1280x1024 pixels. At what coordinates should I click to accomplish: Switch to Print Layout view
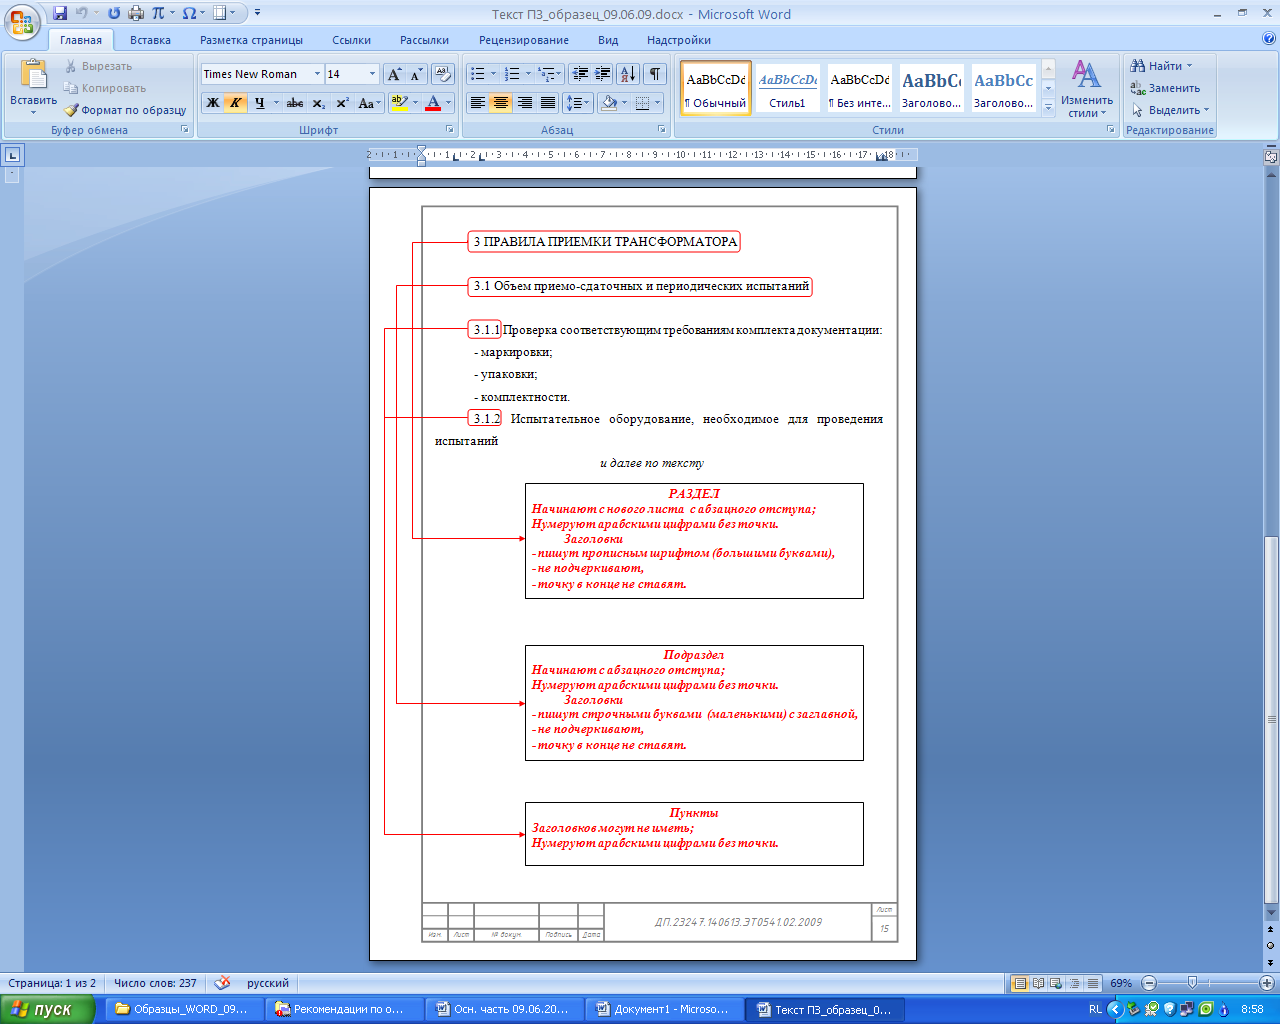pos(1020,983)
